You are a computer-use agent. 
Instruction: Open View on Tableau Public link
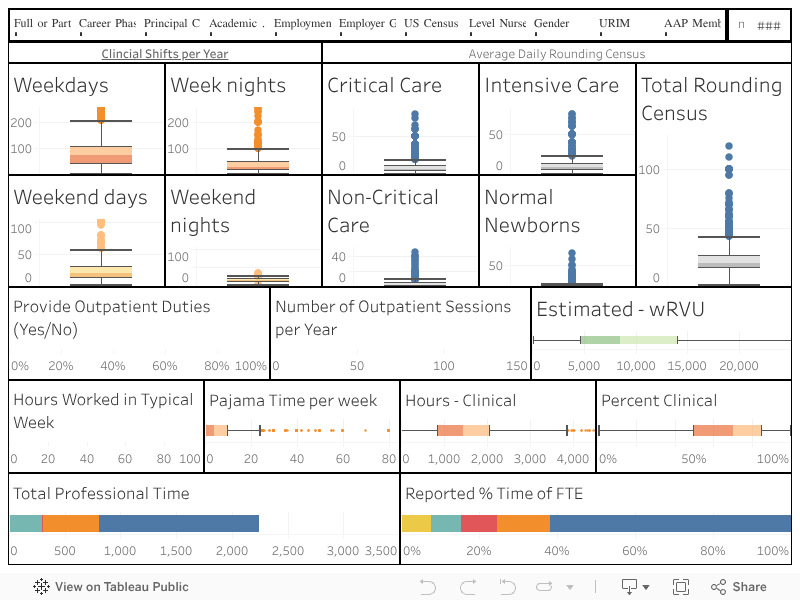(x=111, y=587)
